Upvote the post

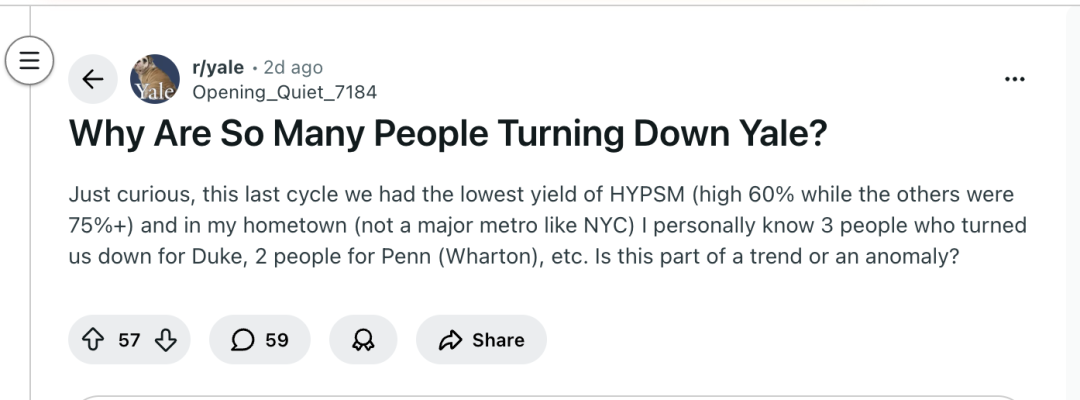click(94, 340)
